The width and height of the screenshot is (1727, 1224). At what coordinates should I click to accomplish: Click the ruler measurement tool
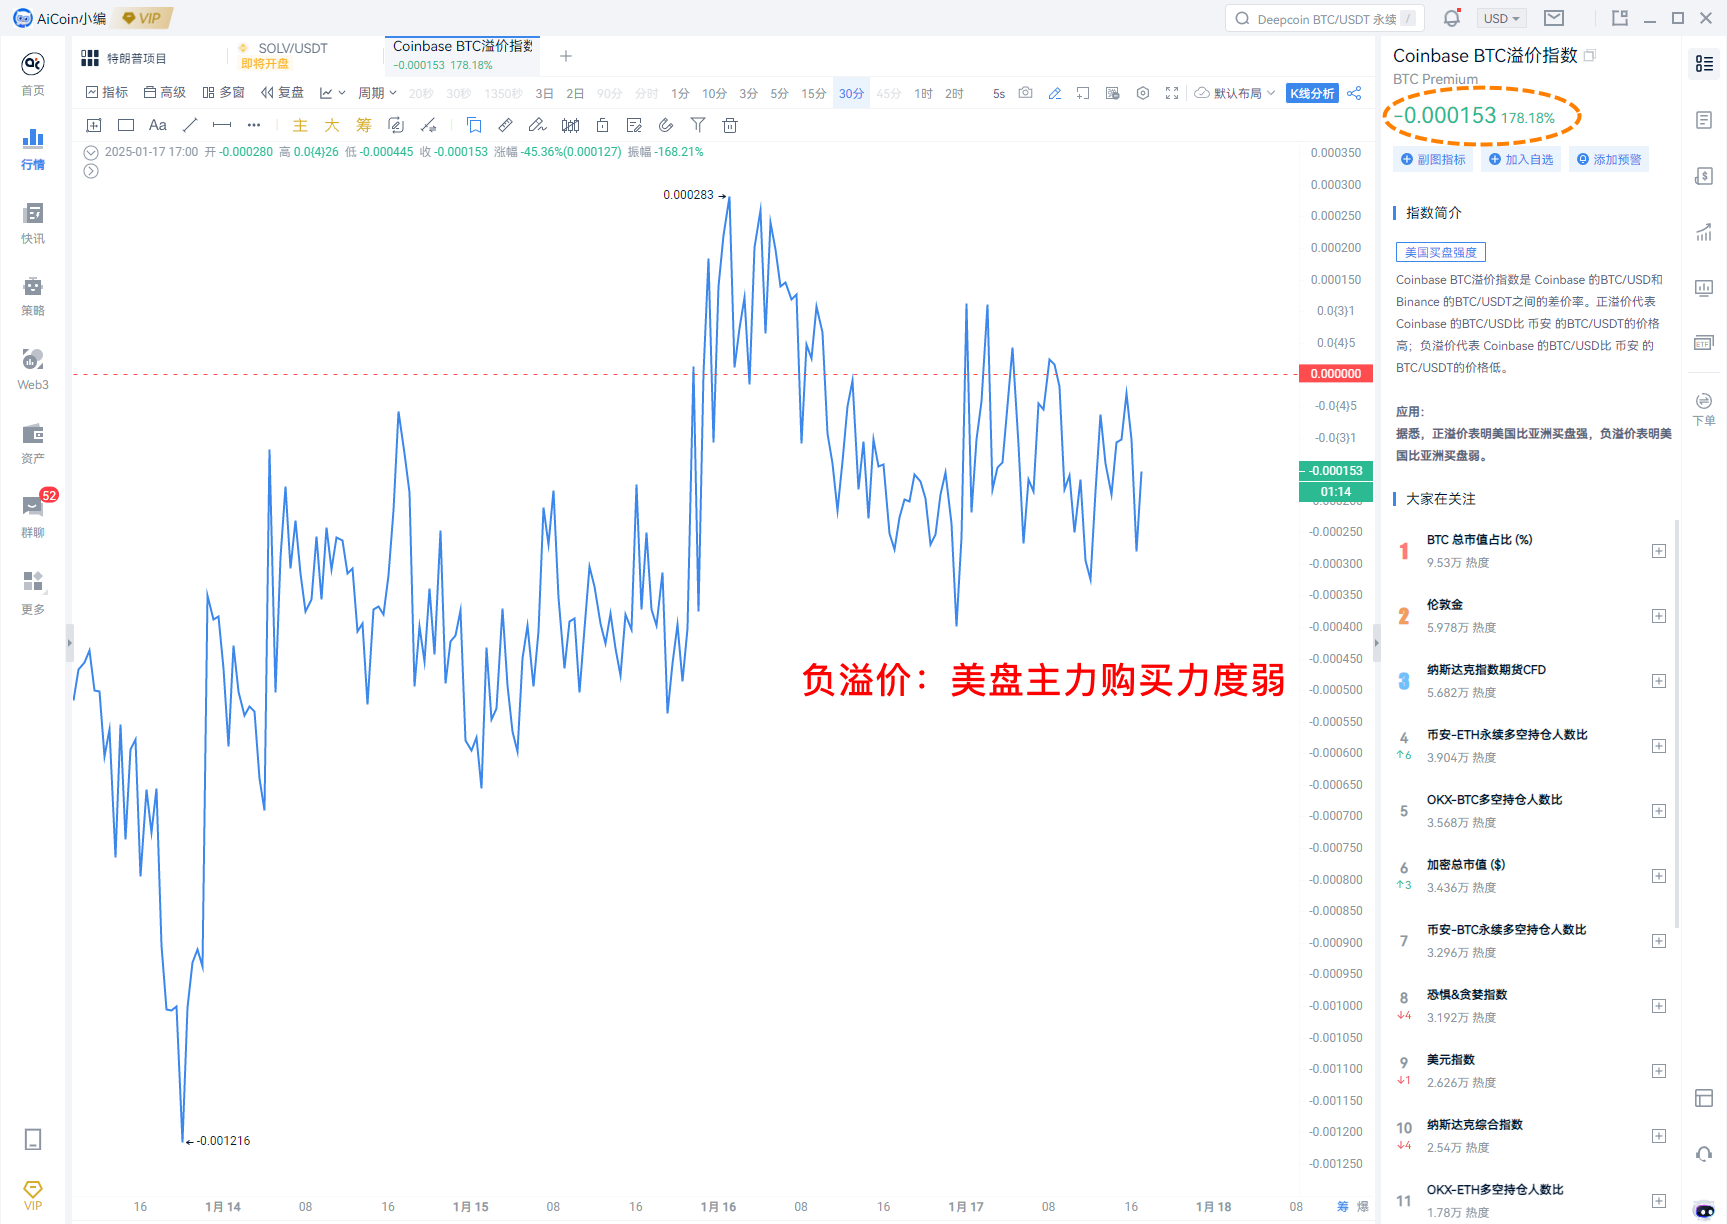(505, 125)
